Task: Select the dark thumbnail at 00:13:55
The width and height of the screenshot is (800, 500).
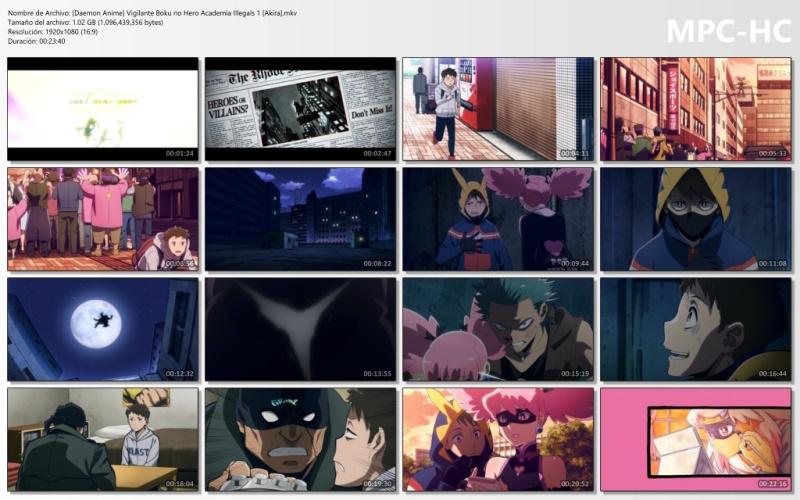Action: [301, 329]
